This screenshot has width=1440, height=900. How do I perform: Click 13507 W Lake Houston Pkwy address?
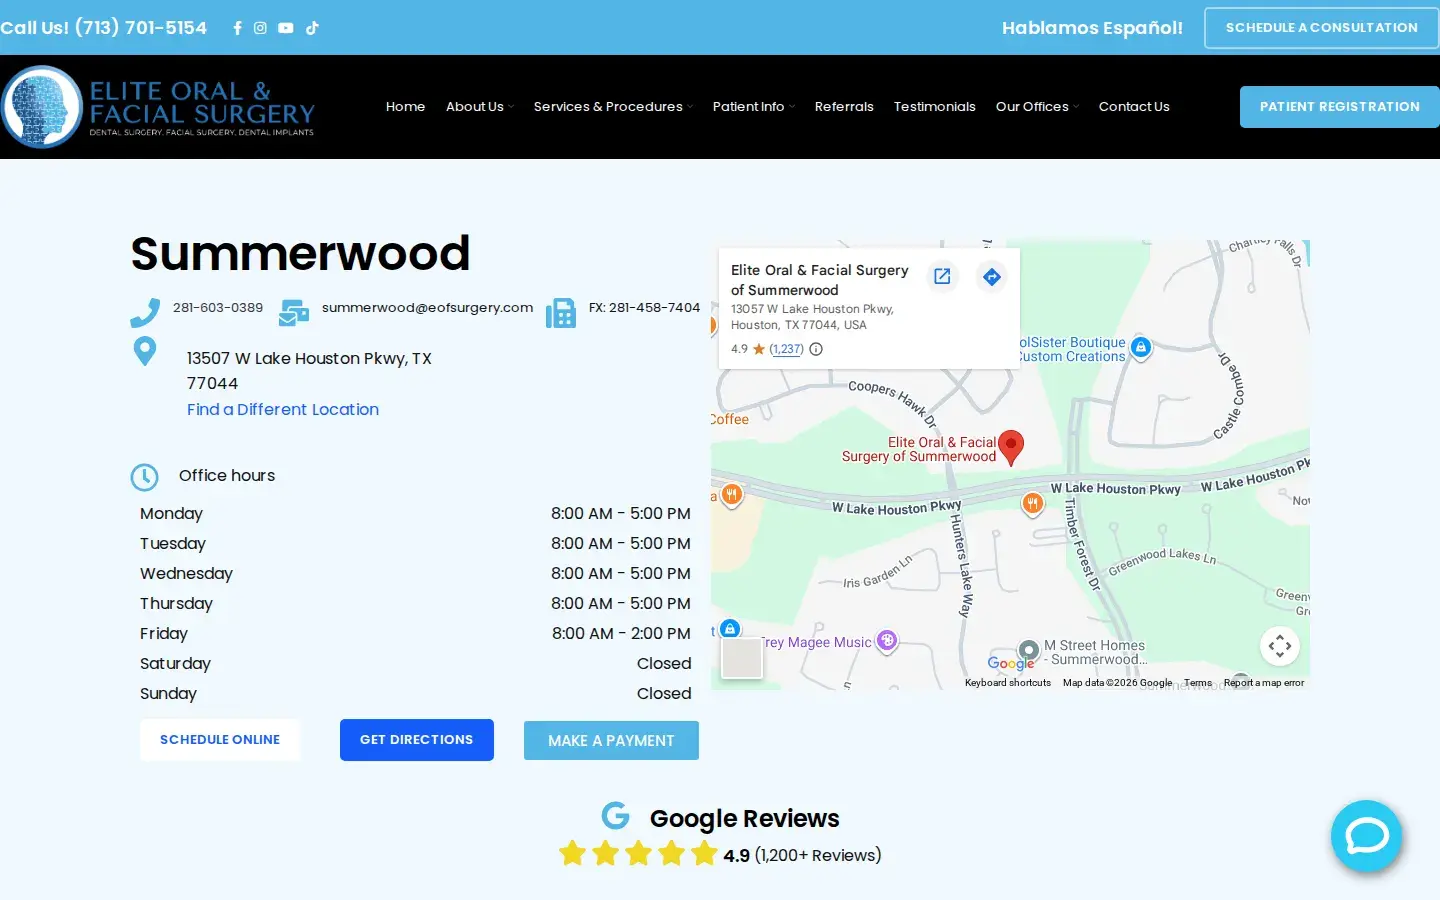click(309, 371)
